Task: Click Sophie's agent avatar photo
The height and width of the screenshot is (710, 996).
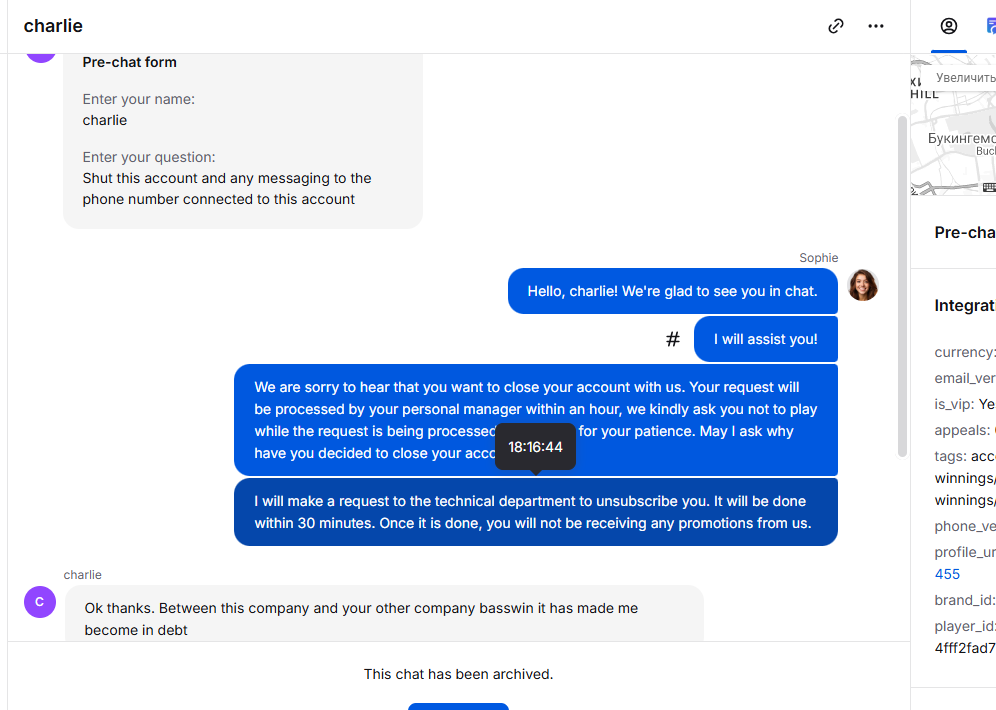Action: pyautogui.click(x=863, y=285)
